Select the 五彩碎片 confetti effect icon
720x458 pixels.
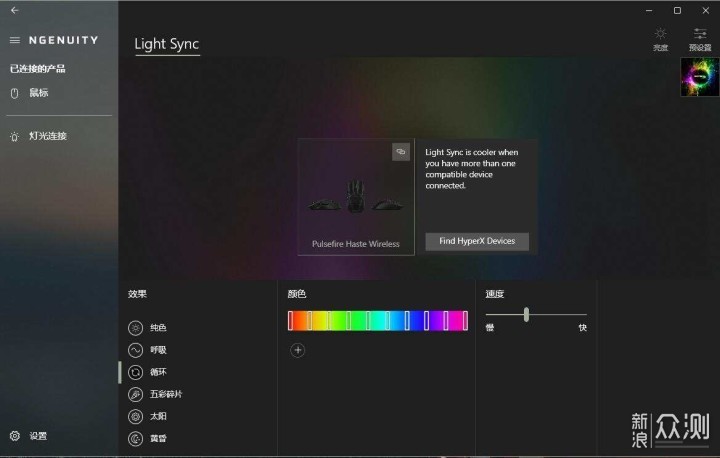tap(135, 394)
